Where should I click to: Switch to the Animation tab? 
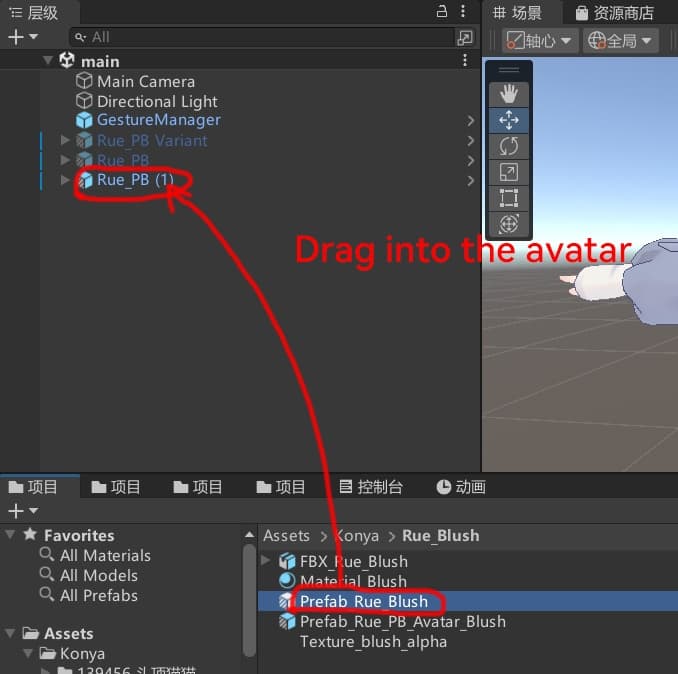[x=460, y=487]
